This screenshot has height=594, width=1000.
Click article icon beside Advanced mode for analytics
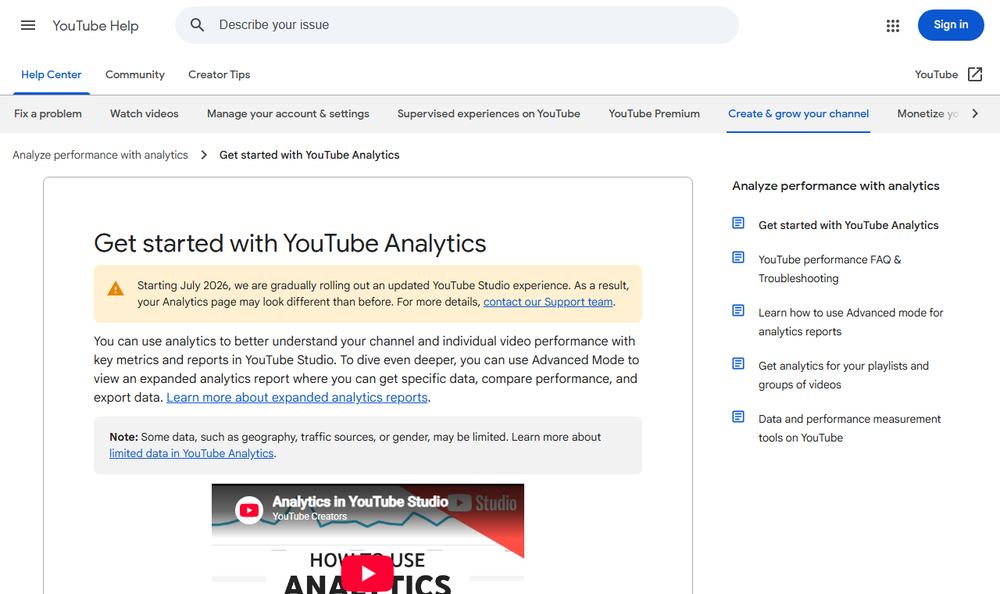coord(738,311)
